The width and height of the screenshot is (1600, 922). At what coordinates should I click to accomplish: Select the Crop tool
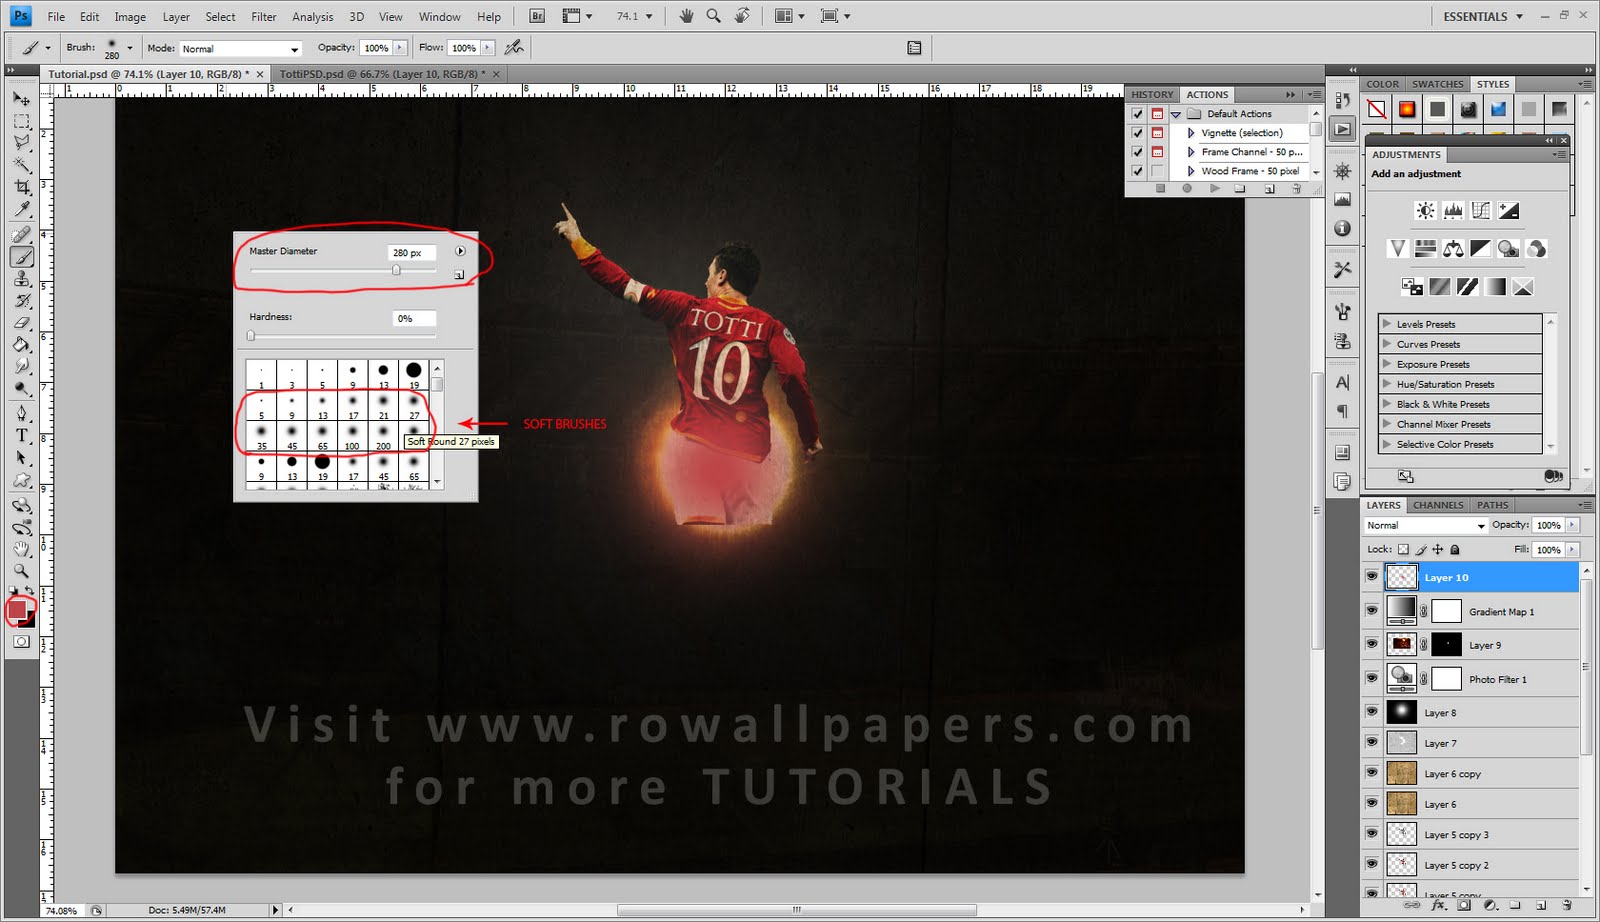coord(21,187)
